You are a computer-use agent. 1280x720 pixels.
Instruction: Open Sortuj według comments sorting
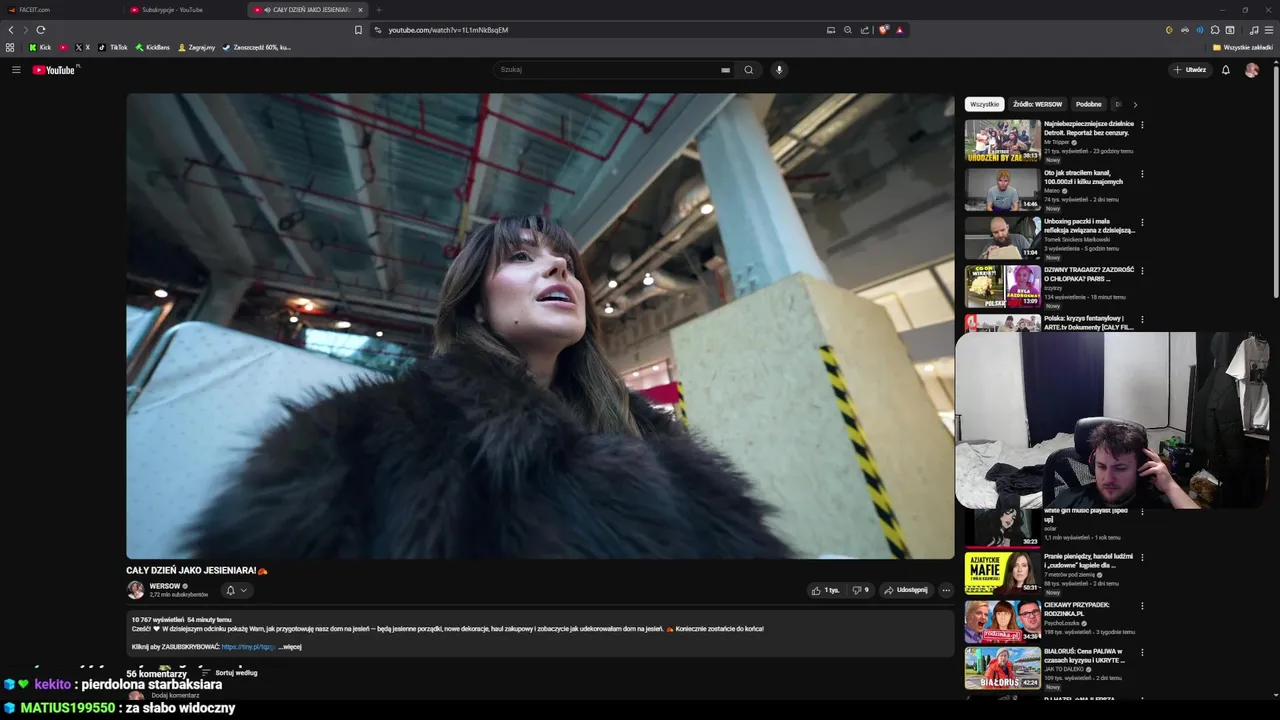click(230, 673)
